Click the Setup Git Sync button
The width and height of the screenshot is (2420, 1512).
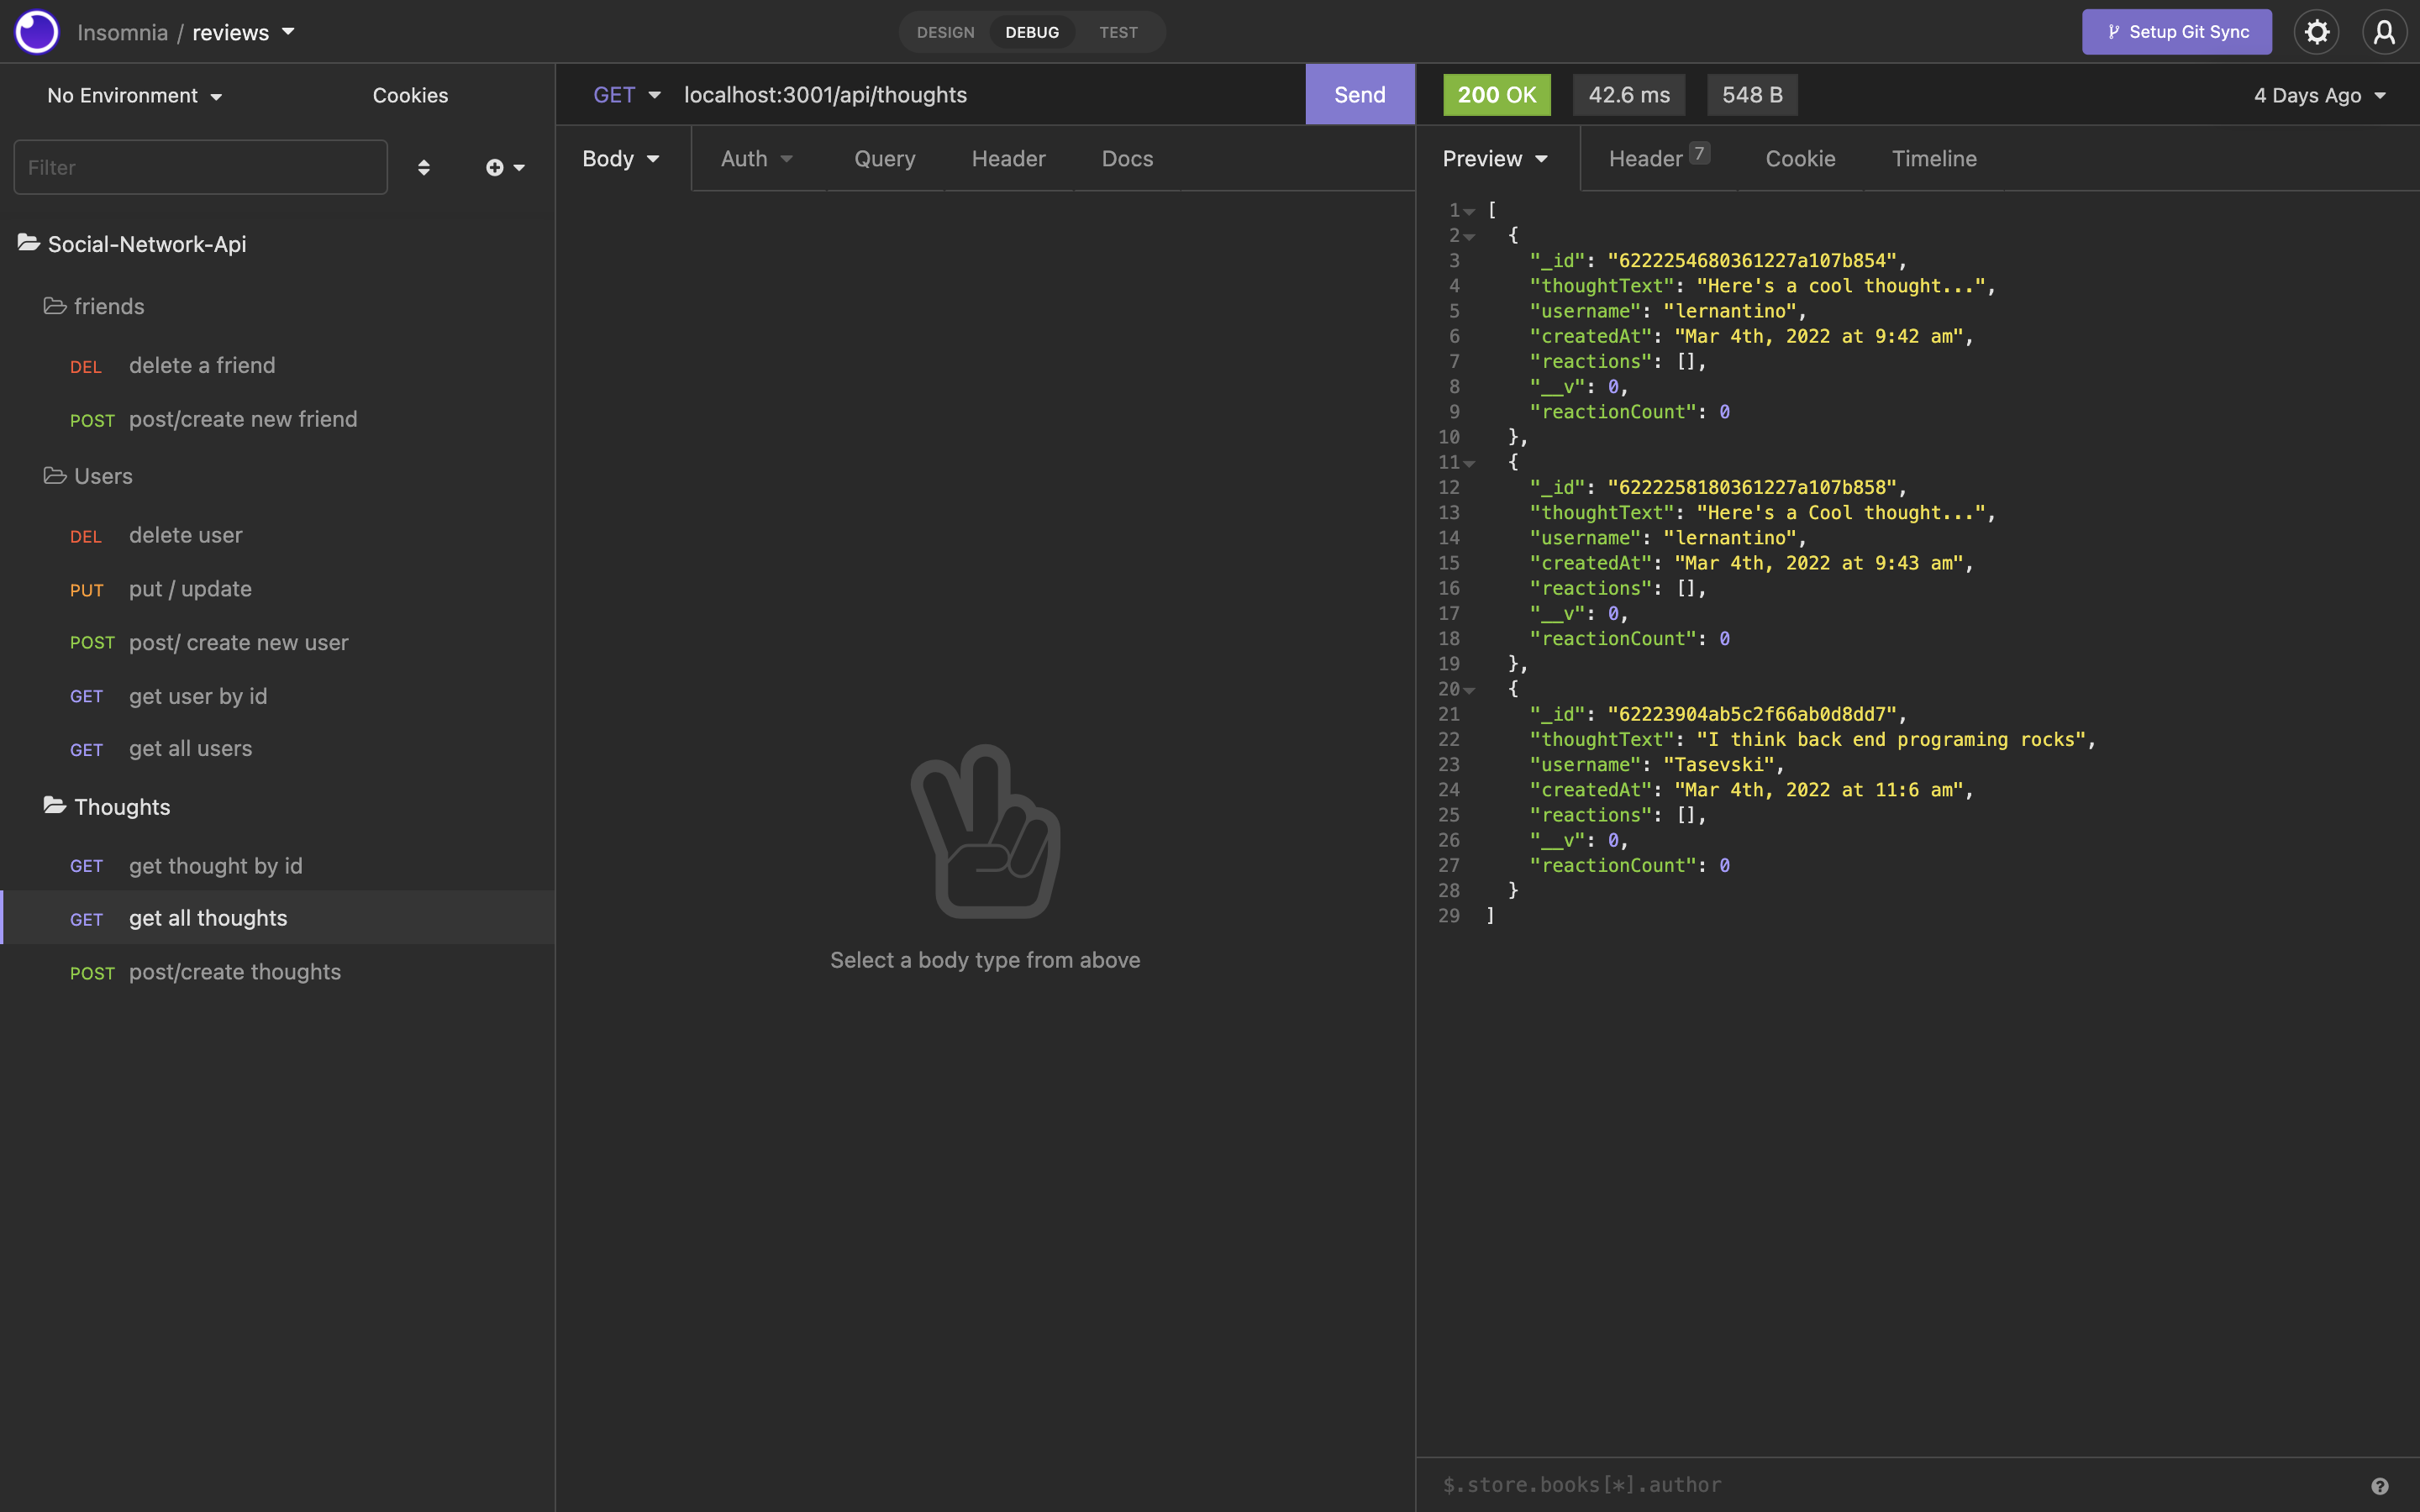2177,31
